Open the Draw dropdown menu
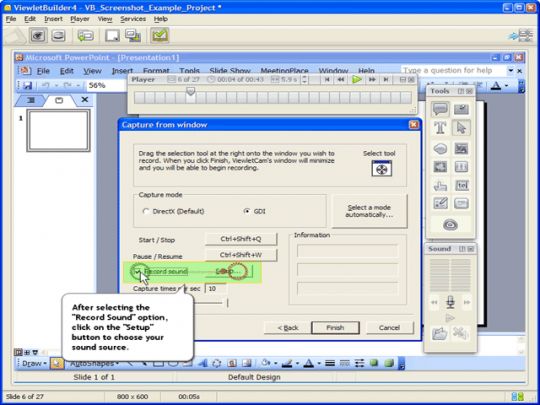540x405 pixels. (34, 363)
